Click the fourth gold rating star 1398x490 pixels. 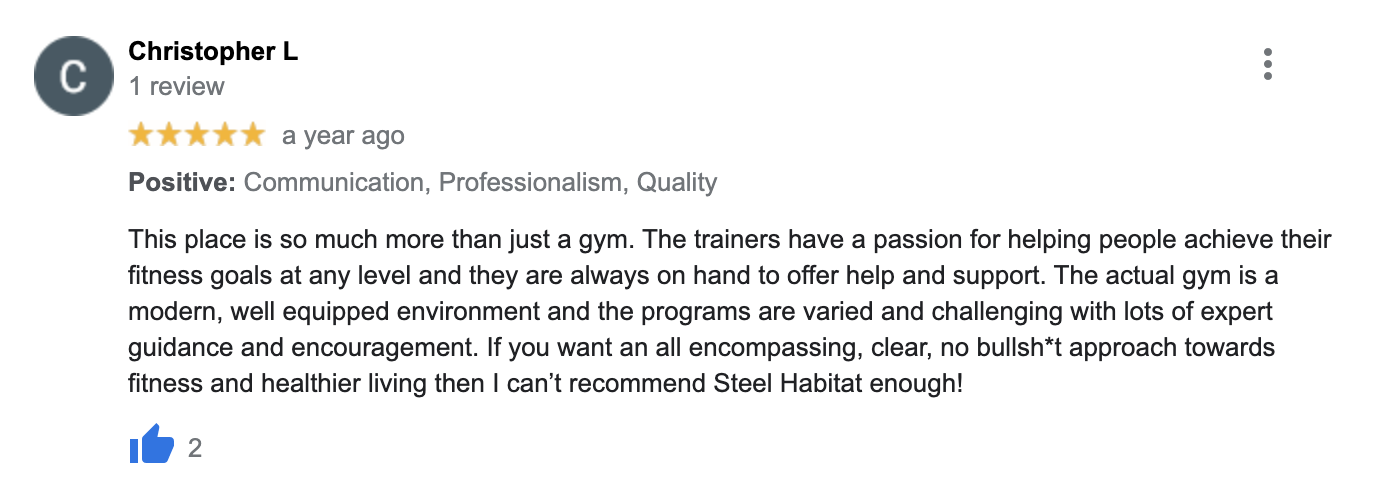point(225,135)
